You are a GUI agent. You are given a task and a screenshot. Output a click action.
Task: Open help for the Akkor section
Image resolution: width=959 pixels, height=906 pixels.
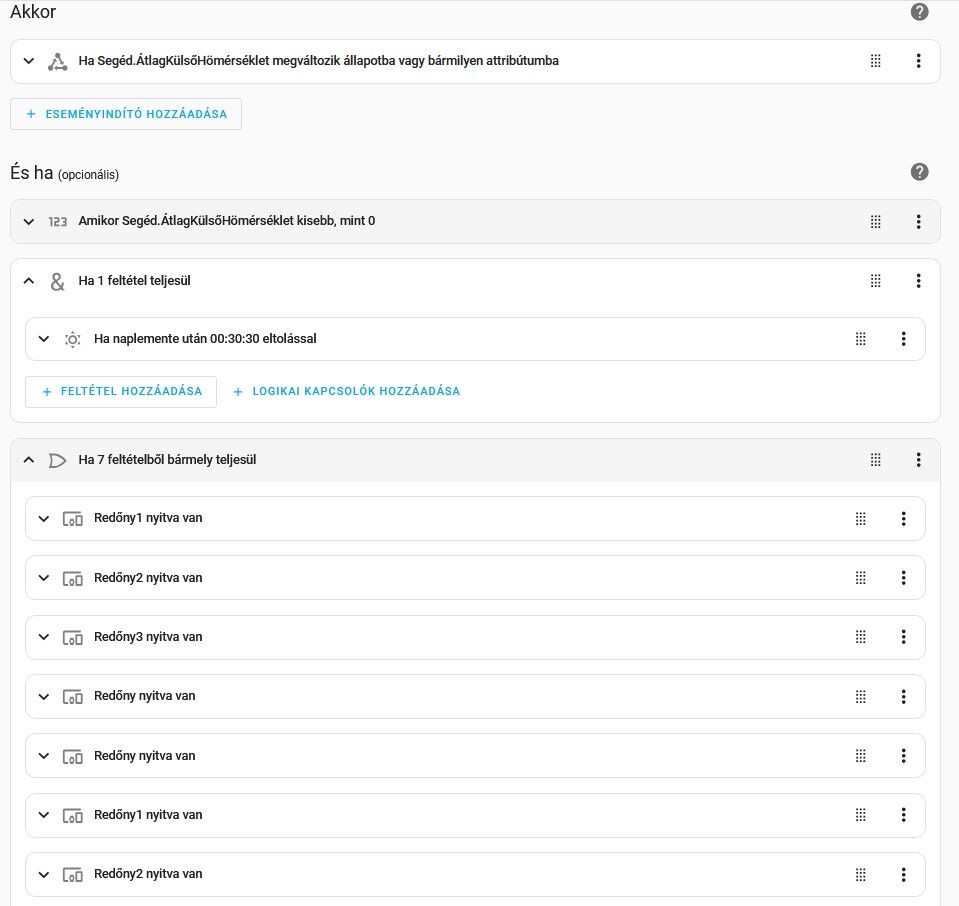(919, 12)
